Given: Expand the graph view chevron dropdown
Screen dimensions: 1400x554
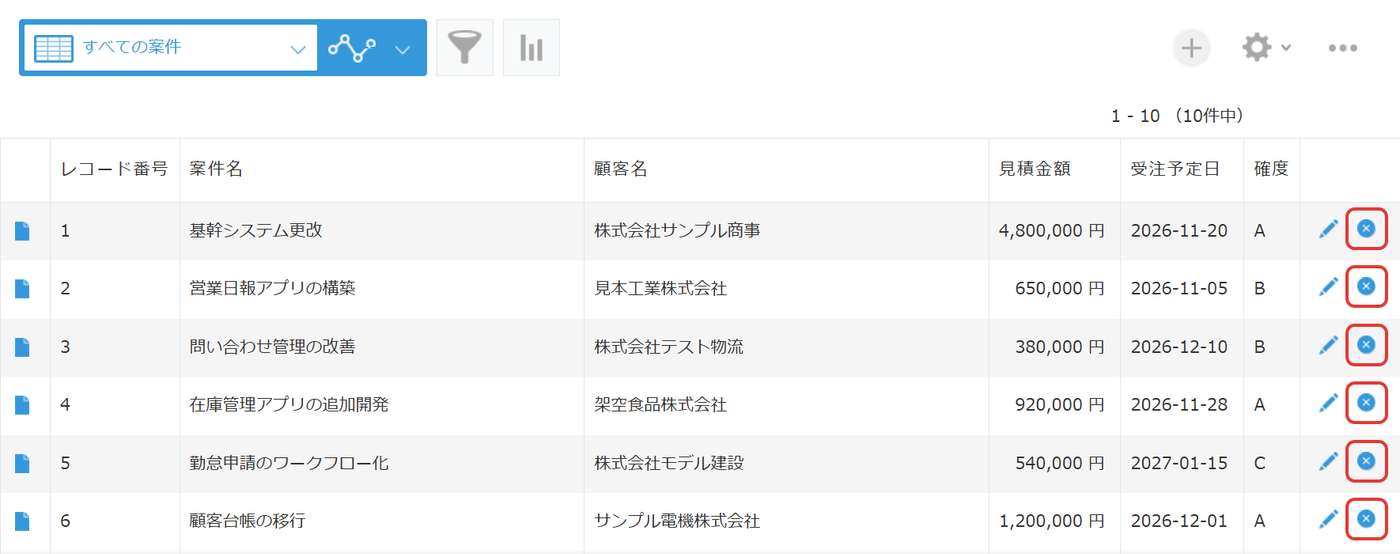Looking at the screenshot, I should 402,48.
